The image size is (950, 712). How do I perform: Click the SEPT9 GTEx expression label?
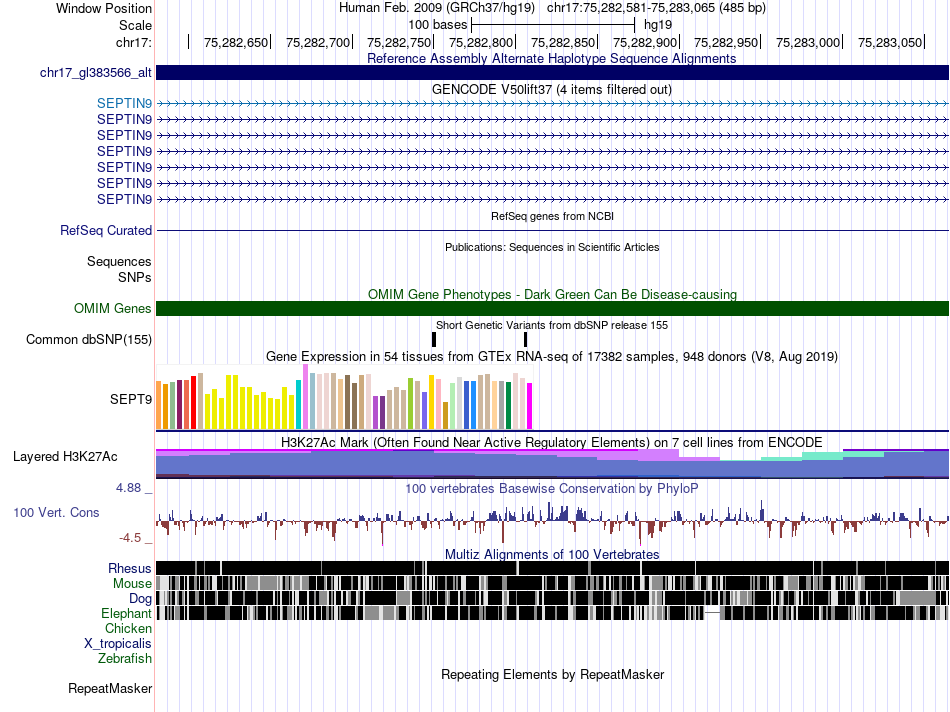[131, 399]
